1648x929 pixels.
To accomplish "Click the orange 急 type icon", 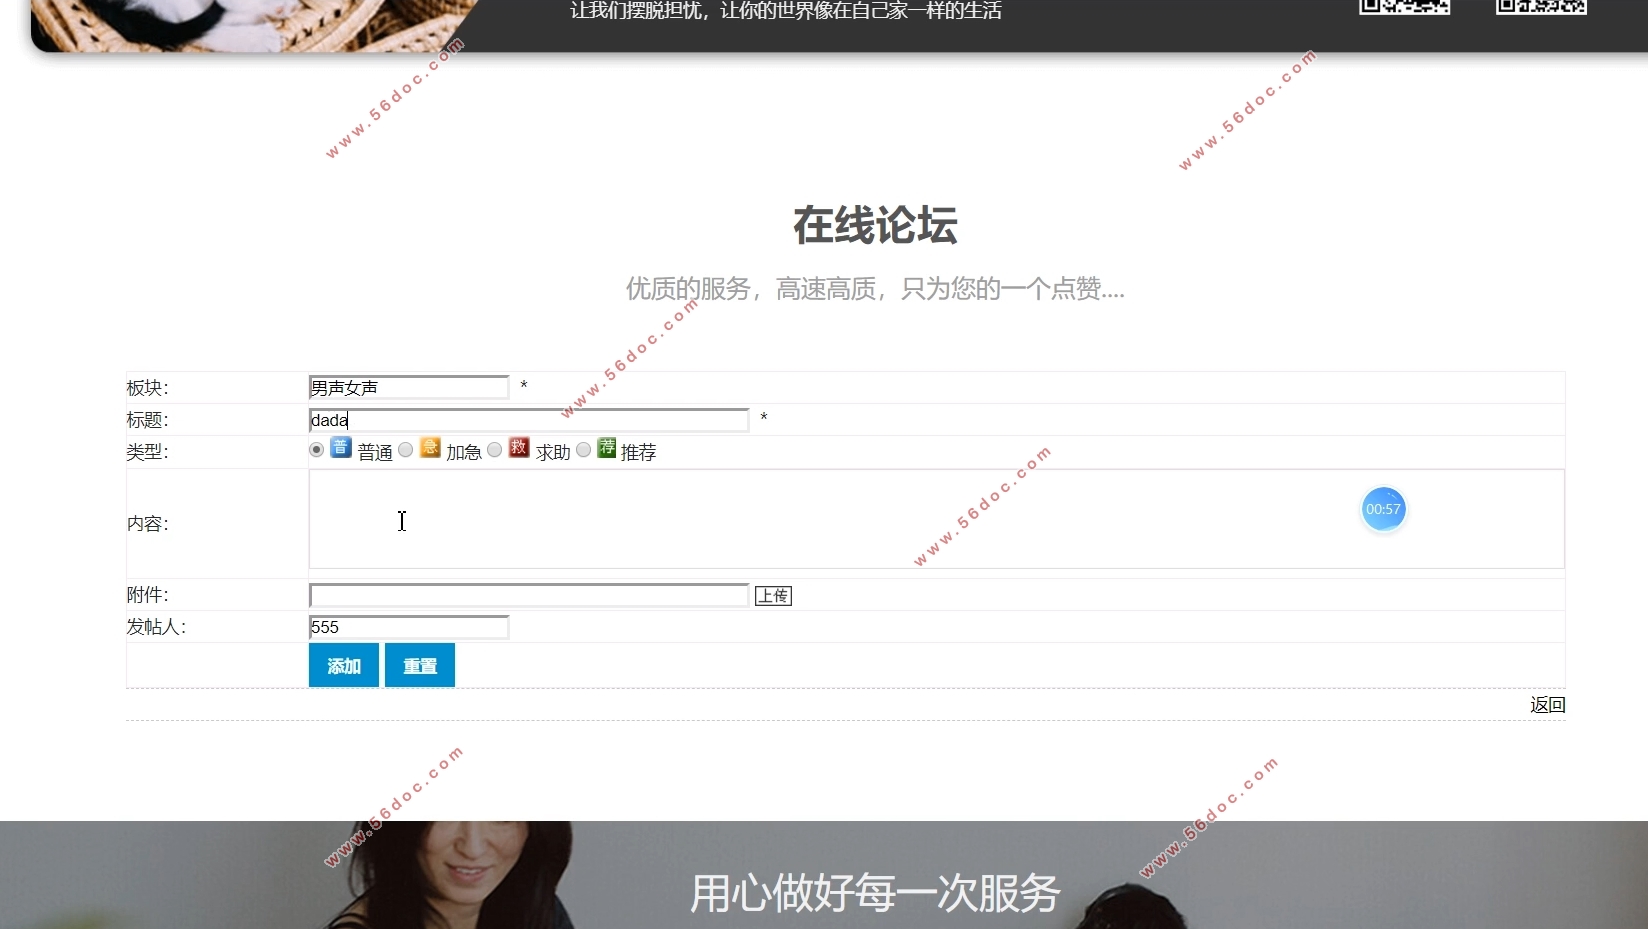I will point(430,448).
